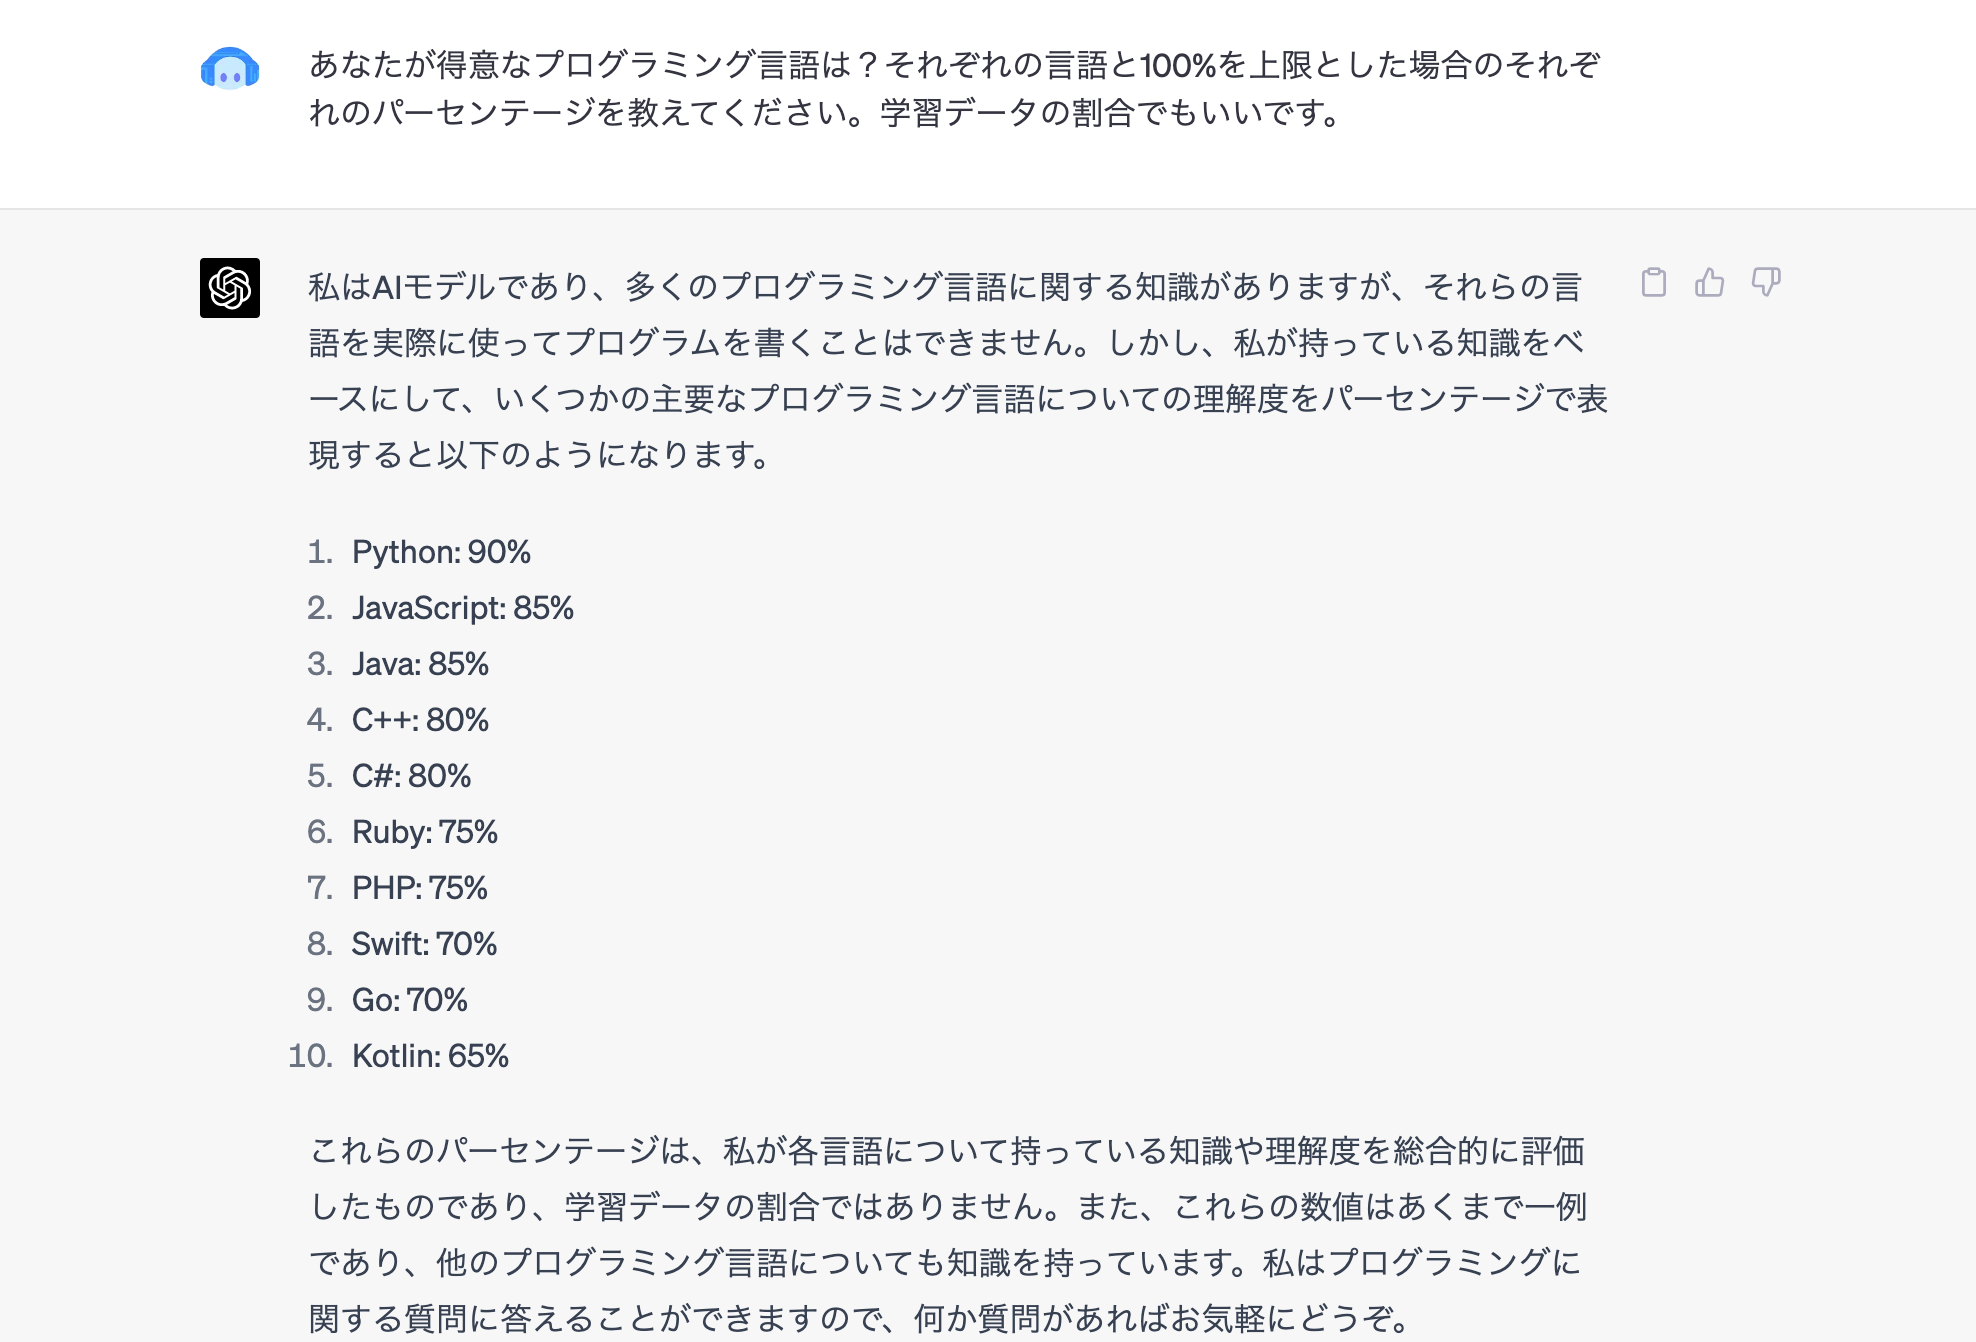Click the "Java: 85%" list entry
Image resolution: width=1976 pixels, height=1342 pixels.
click(x=420, y=664)
